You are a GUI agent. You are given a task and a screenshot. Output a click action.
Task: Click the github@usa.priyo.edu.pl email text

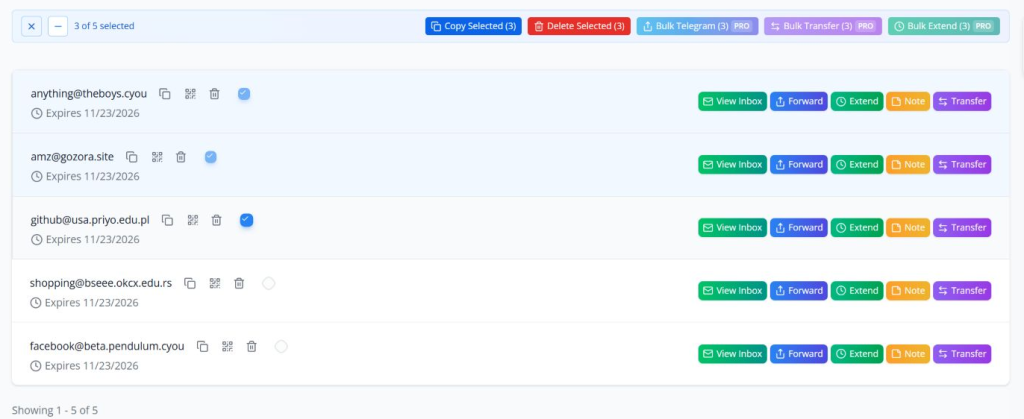[90, 221]
